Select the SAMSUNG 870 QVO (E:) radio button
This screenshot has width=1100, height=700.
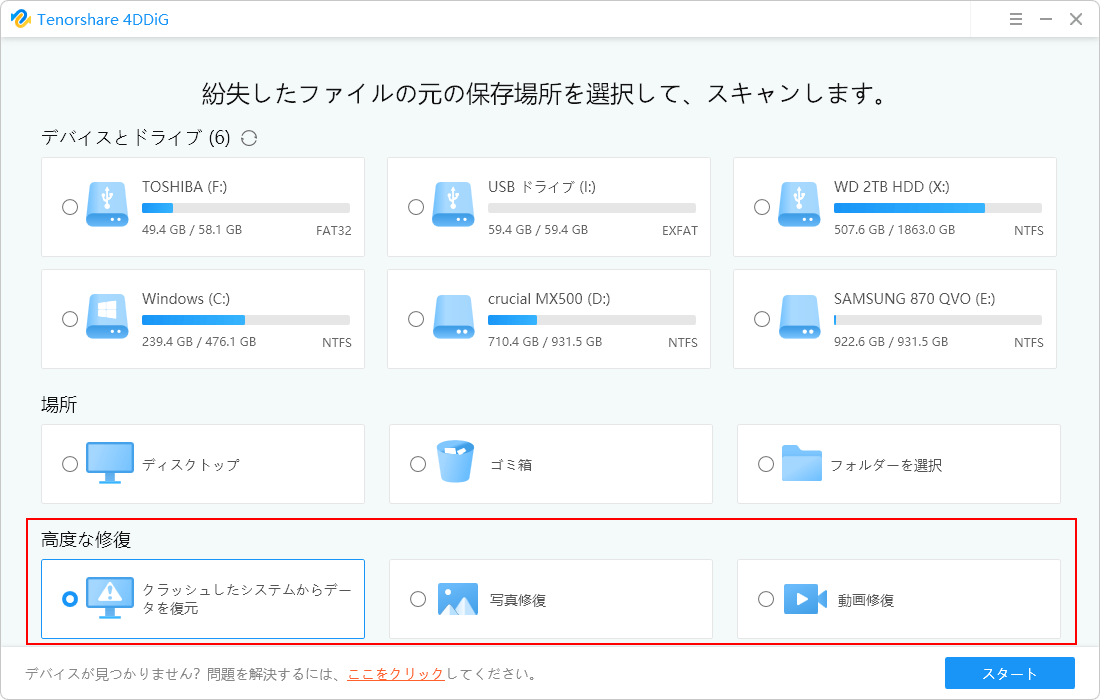(x=762, y=319)
